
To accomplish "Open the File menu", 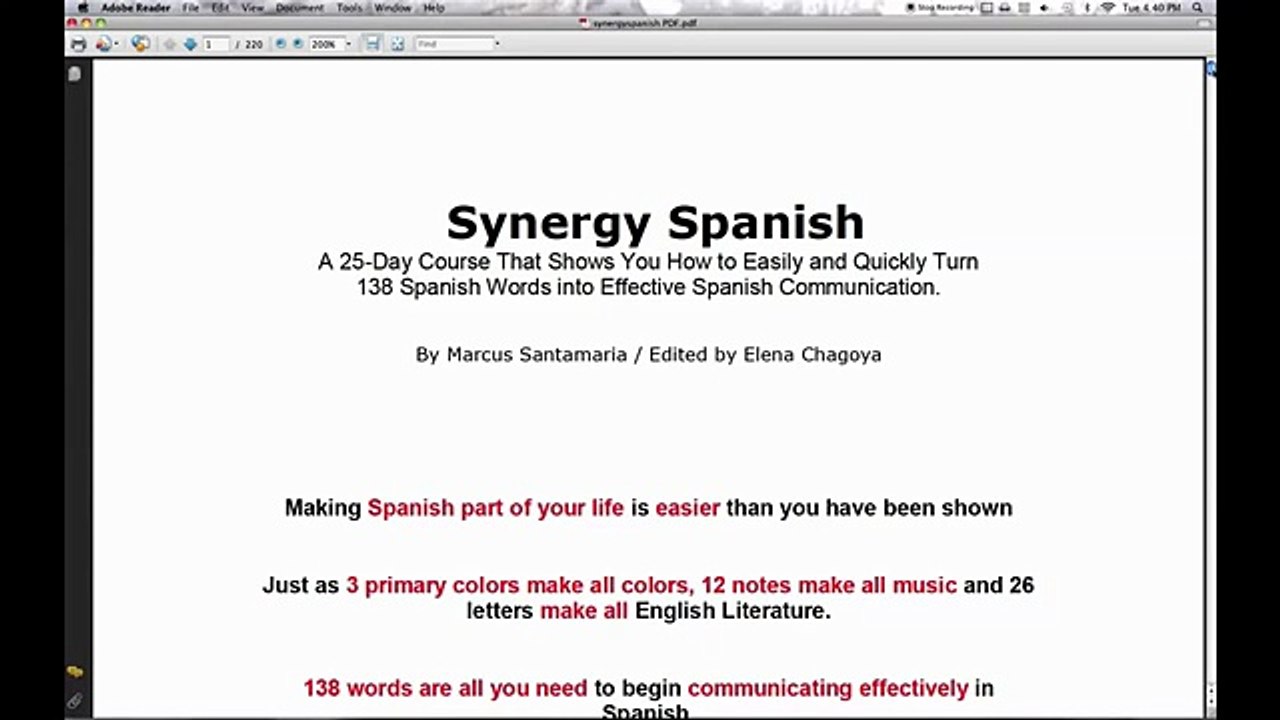I will click(190, 8).
